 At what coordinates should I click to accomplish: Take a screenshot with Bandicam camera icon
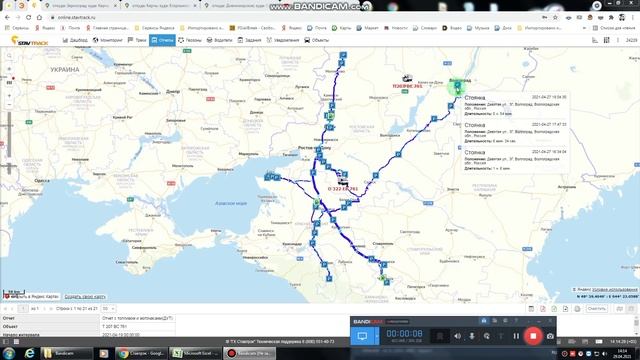pyautogui.click(x=550, y=336)
